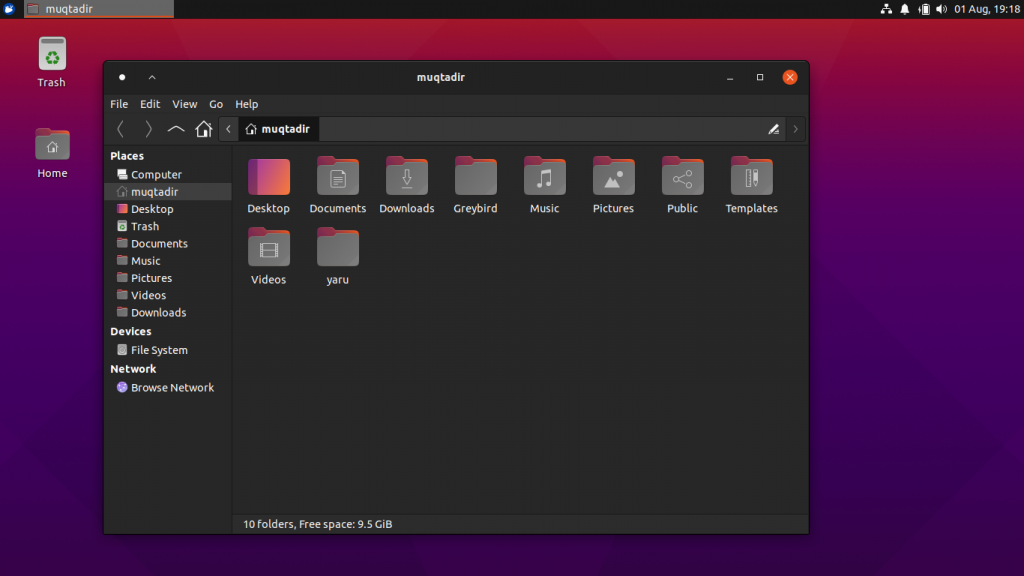
Task: Open the window menu button in the title bar
Action: point(122,77)
